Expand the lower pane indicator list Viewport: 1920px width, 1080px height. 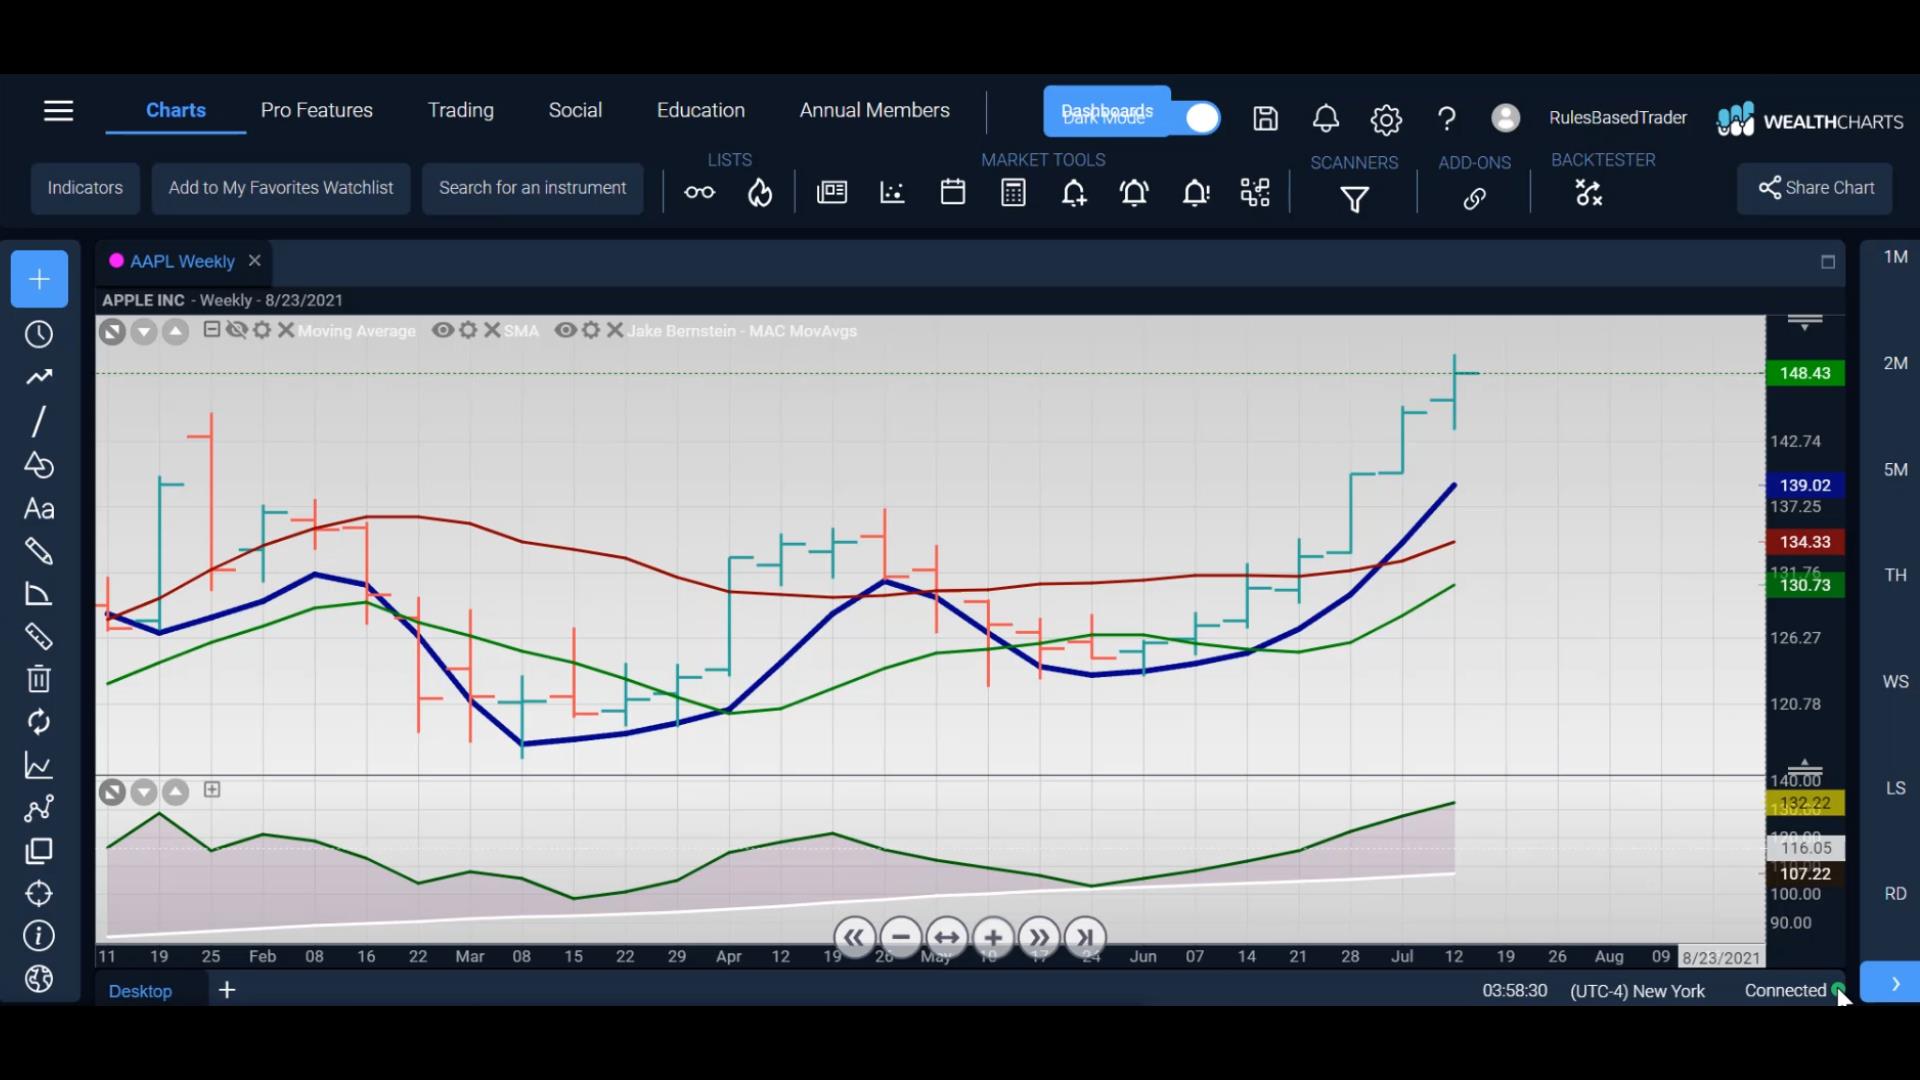click(212, 790)
